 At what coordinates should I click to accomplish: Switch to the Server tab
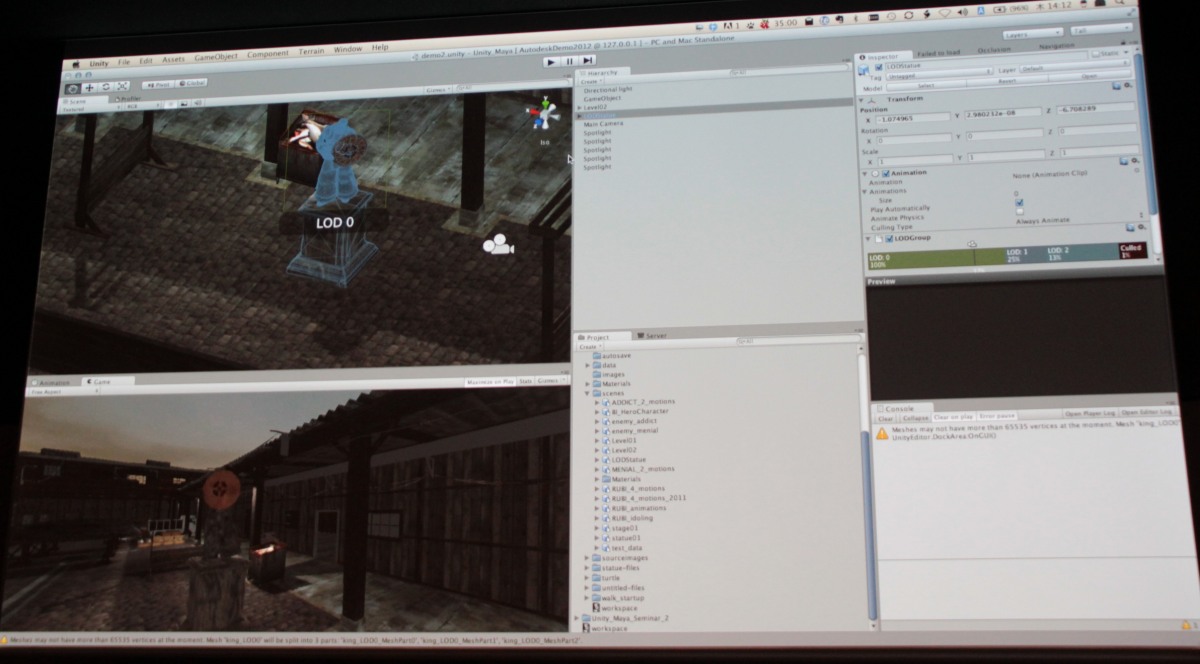(655, 335)
